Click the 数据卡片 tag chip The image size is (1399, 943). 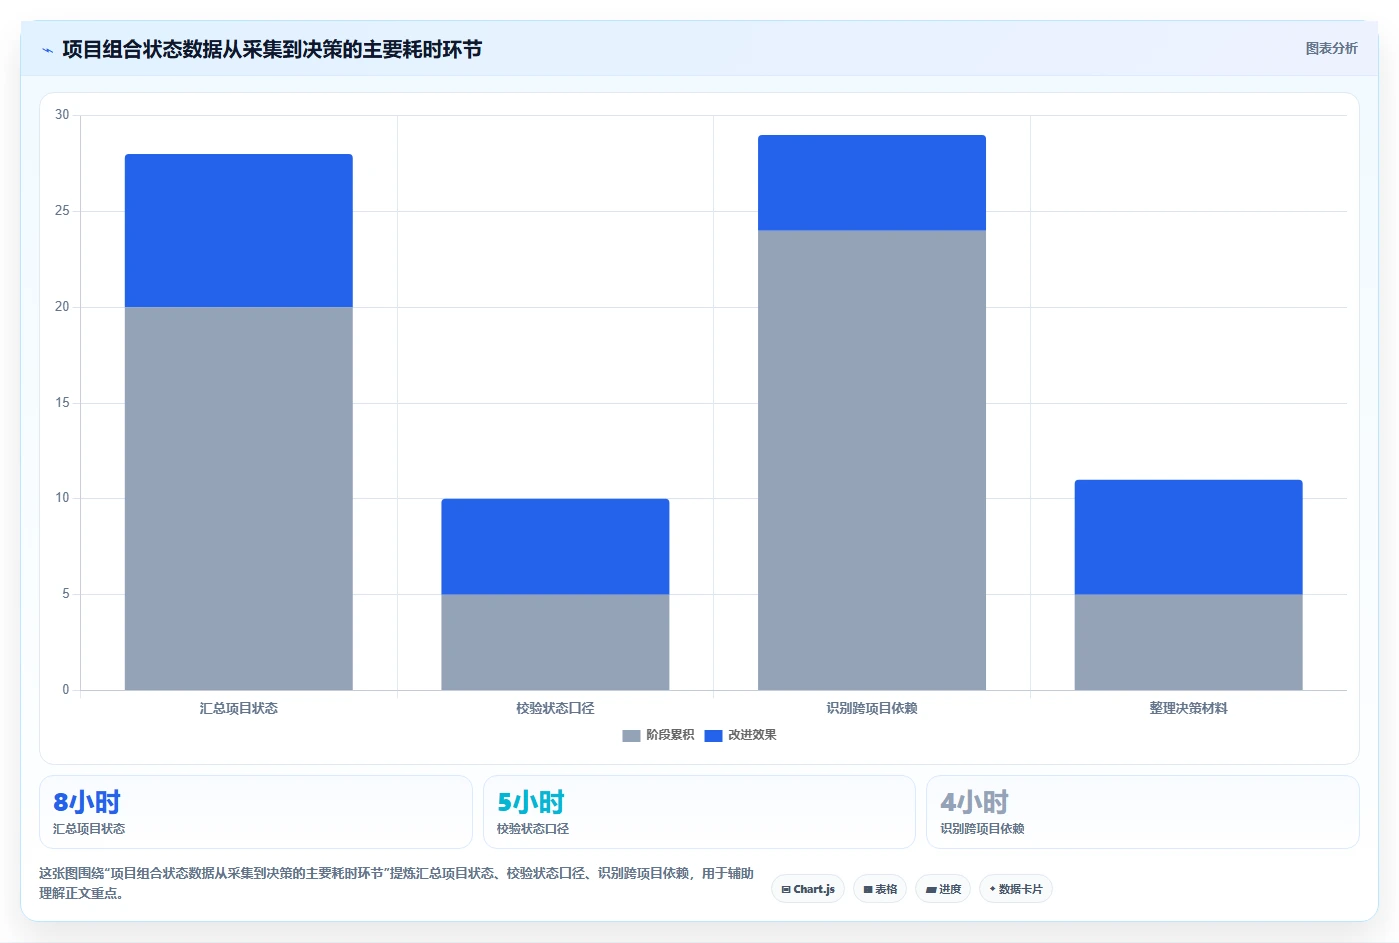point(1015,889)
